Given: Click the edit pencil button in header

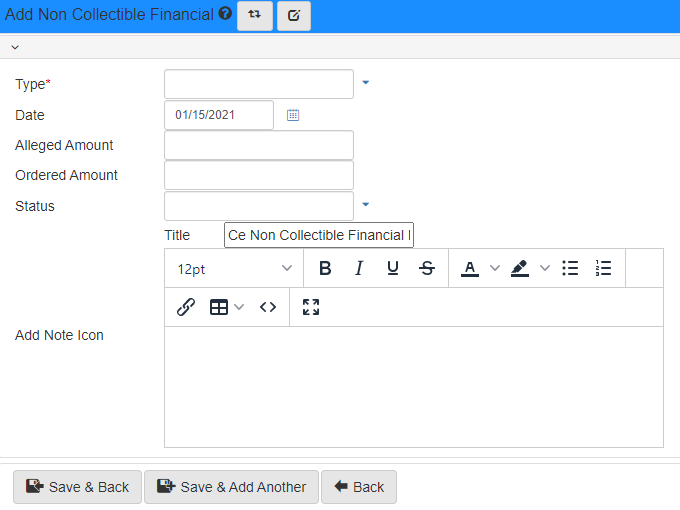Looking at the screenshot, I should pyautogui.click(x=294, y=15).
